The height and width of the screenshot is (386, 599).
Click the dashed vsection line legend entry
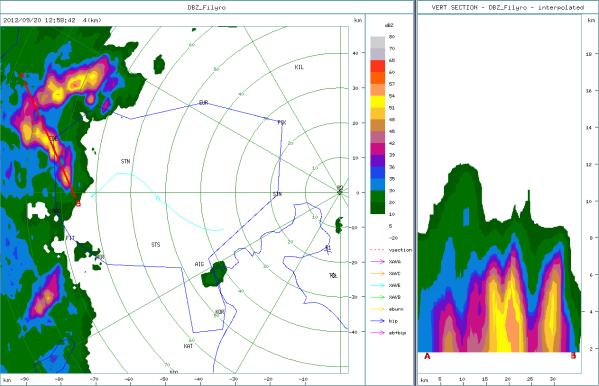click(x=390, y=250)
